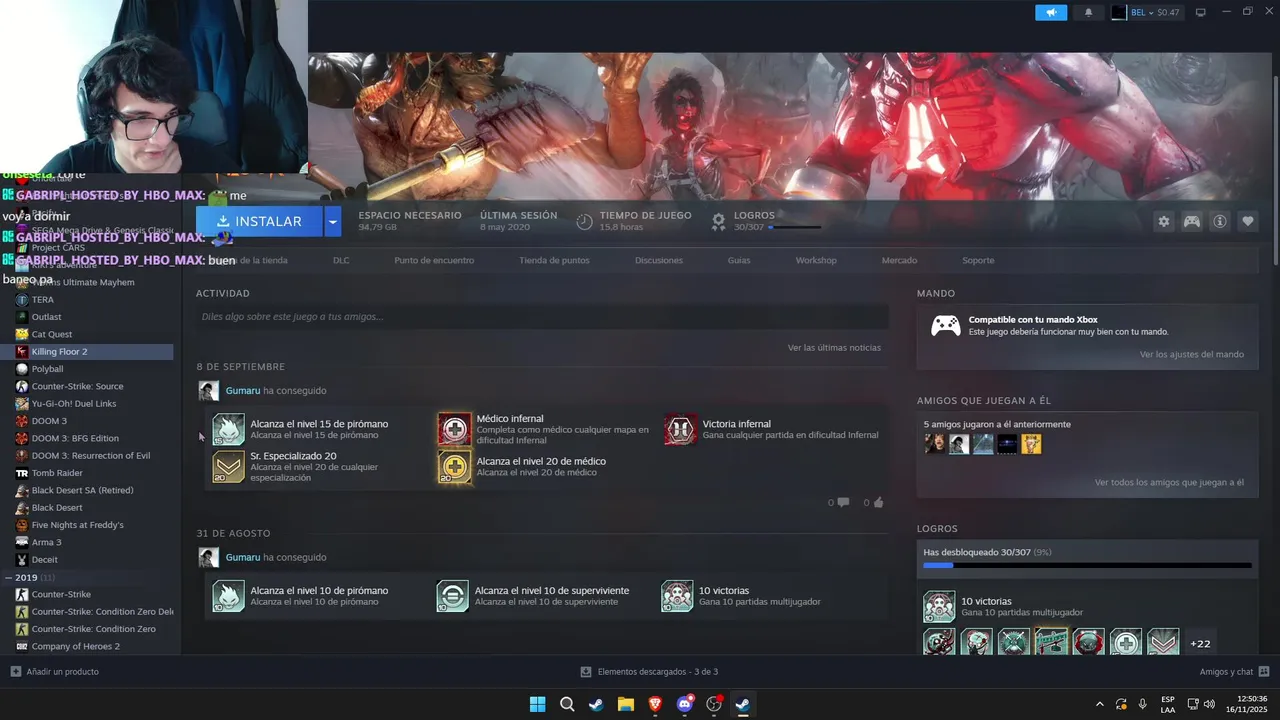Click Sr. Especializado 20 achievement icon

(x=228, y=466)
